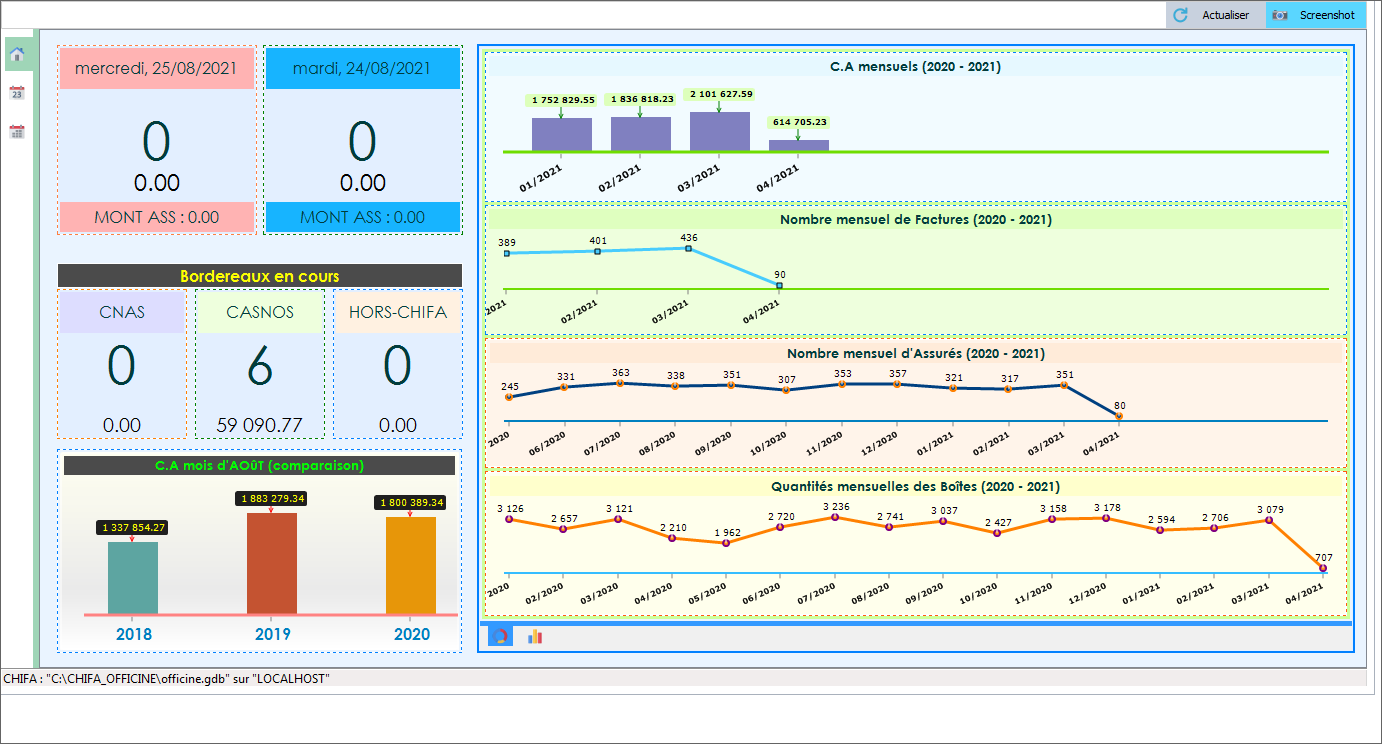Click the daily calendar icon showing 23
The height and width of the screenshot is (744, 1382).
click(x=17, y=93)
